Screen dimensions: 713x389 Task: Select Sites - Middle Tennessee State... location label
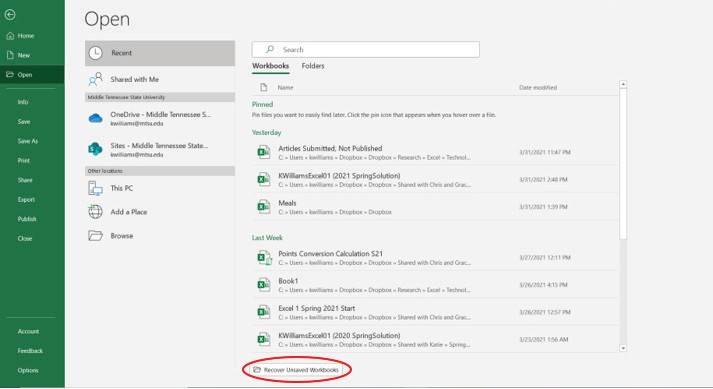159,146
